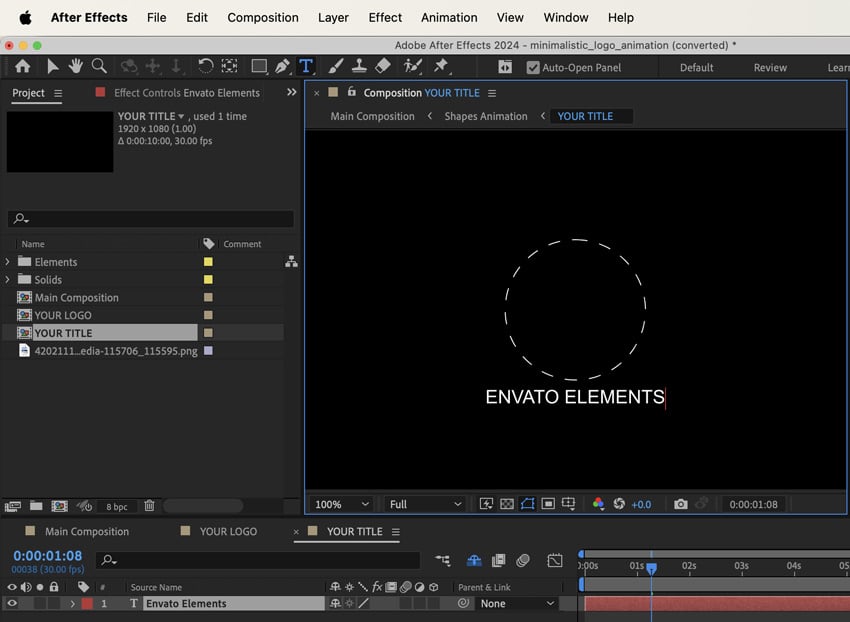Image resolution: width=850 pixels, height=622 pixels.
Task: Expand hidden panels with double chevron
Action: pos(292,92)
